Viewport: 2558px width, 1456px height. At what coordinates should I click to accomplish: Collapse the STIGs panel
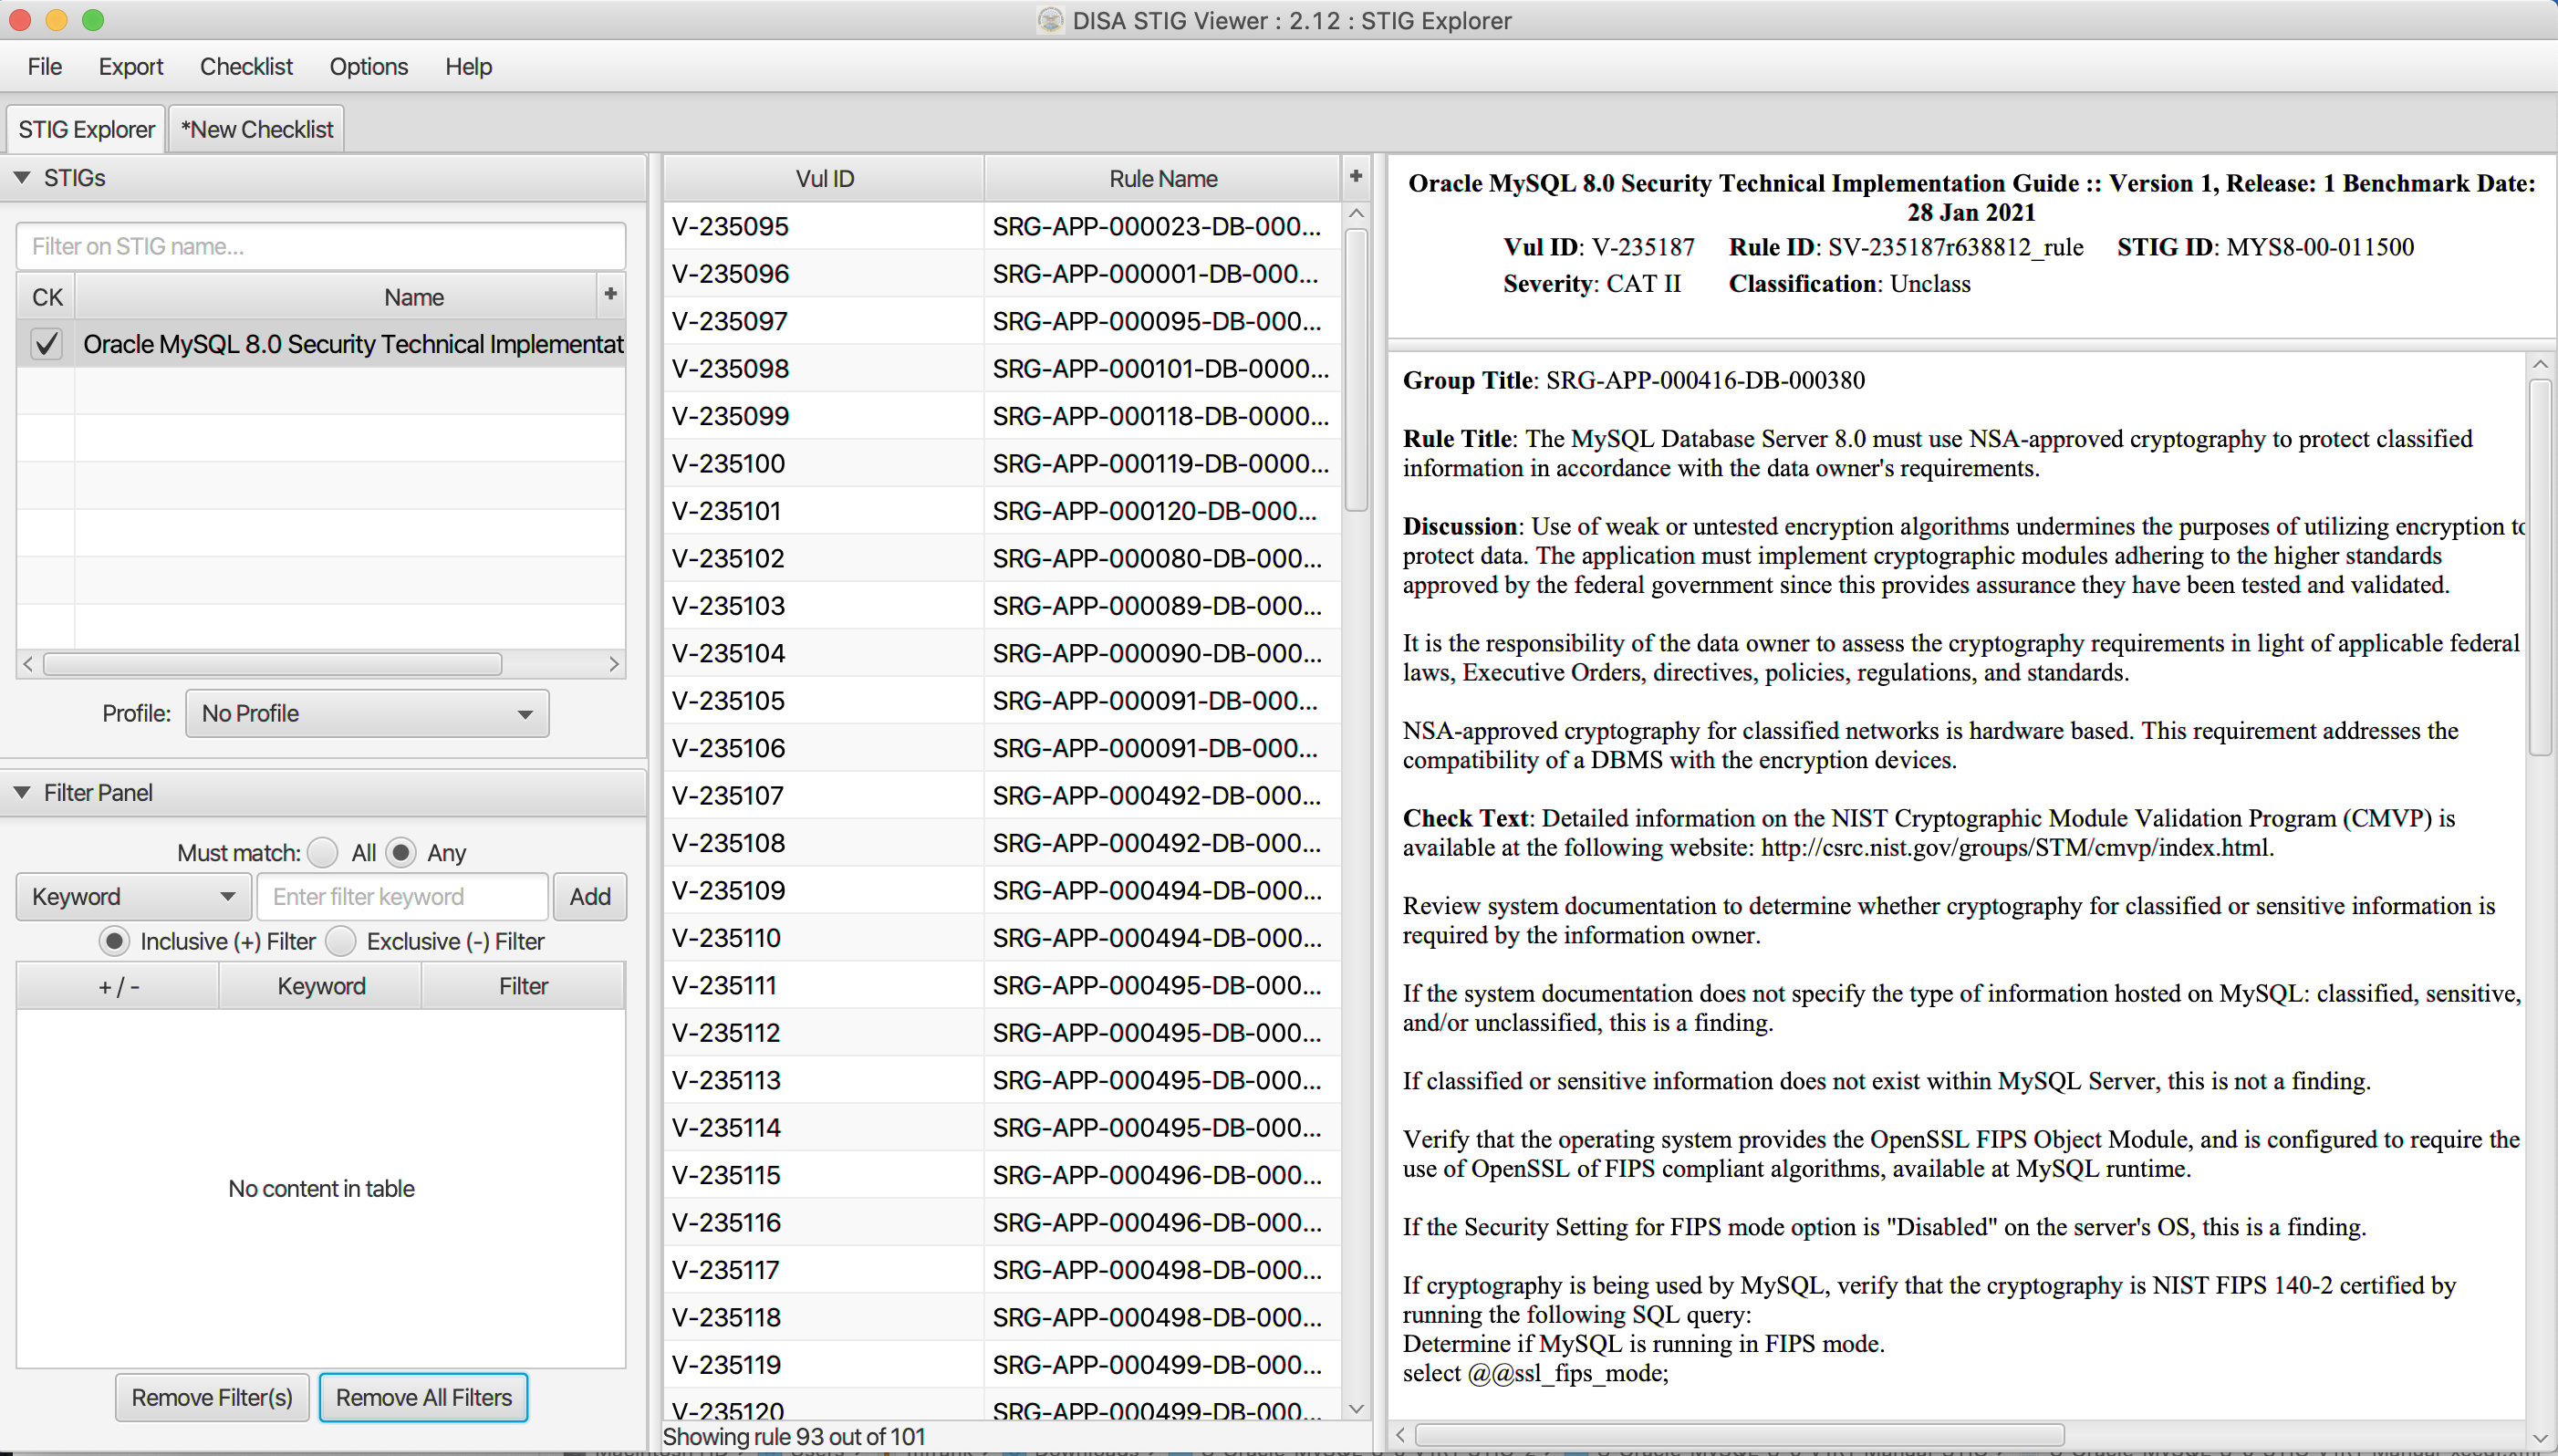(x=22, y=178)
